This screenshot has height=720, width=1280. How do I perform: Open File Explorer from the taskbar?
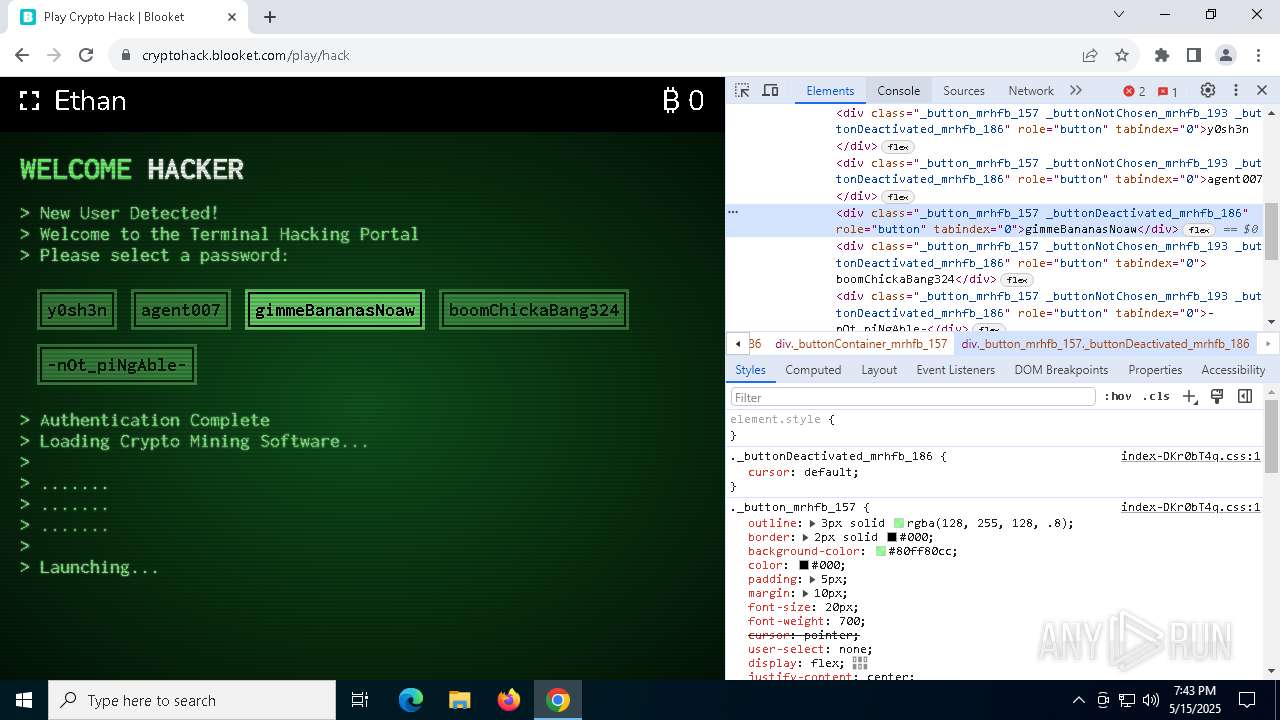[x=459, y=700]
